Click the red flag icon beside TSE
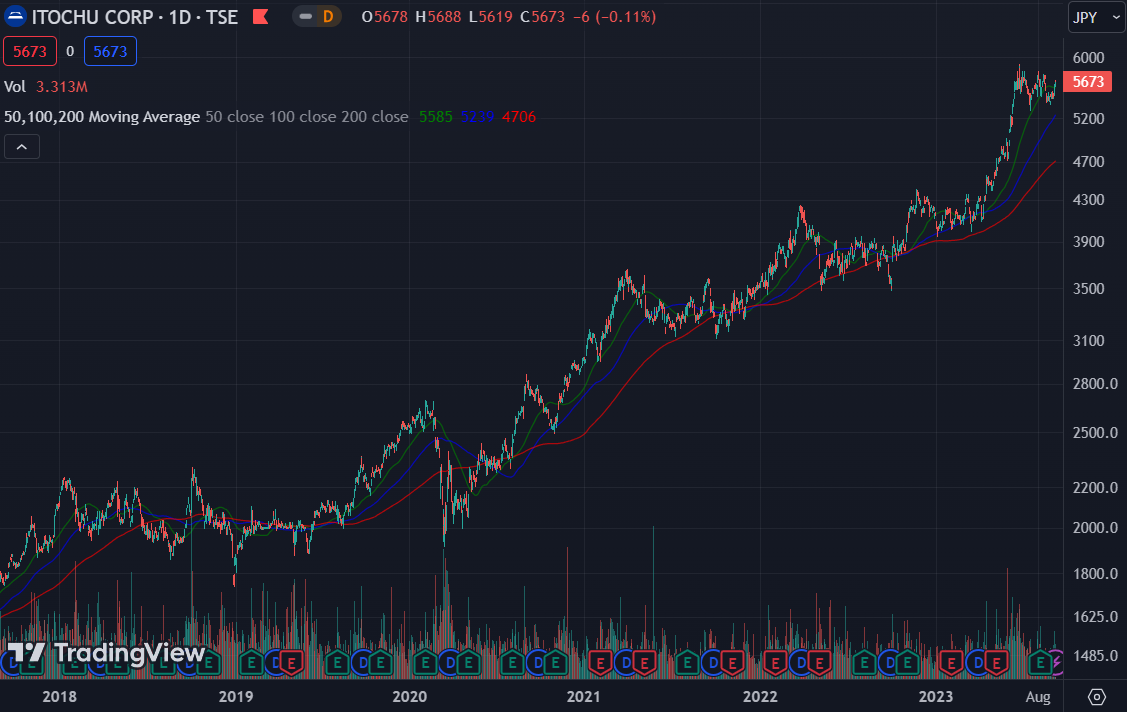Screen dimensions: 1127x712 click(x=260, y=17)
